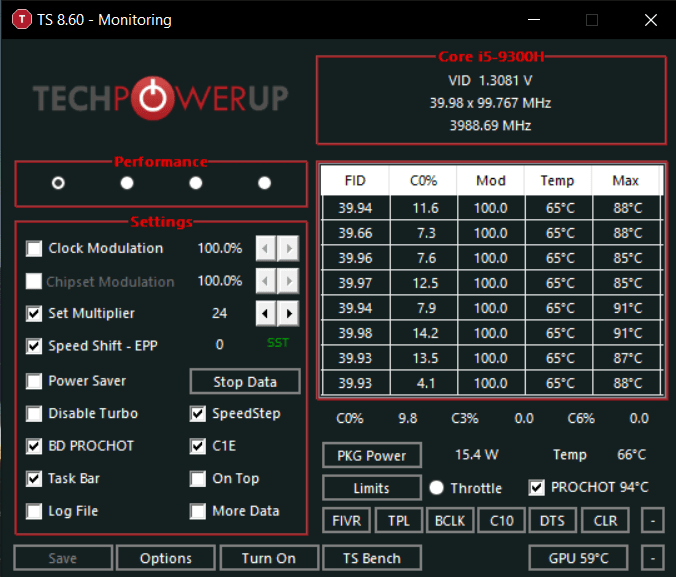Close the ThrottleStop window
Screen dimensions: 676x577
click(x=651, y=19)
